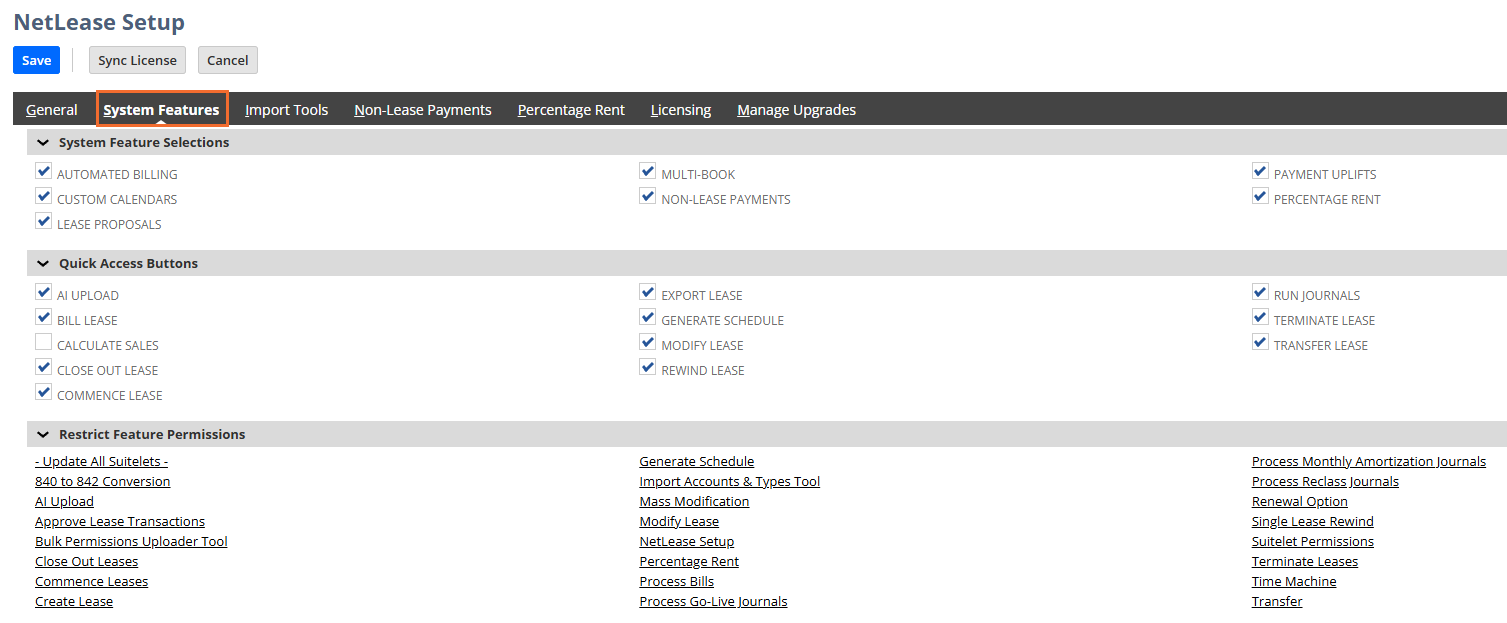Open the 840 to 842 Conversion link
This screenshot has width=1507, height=623.
tap(102, 482)
